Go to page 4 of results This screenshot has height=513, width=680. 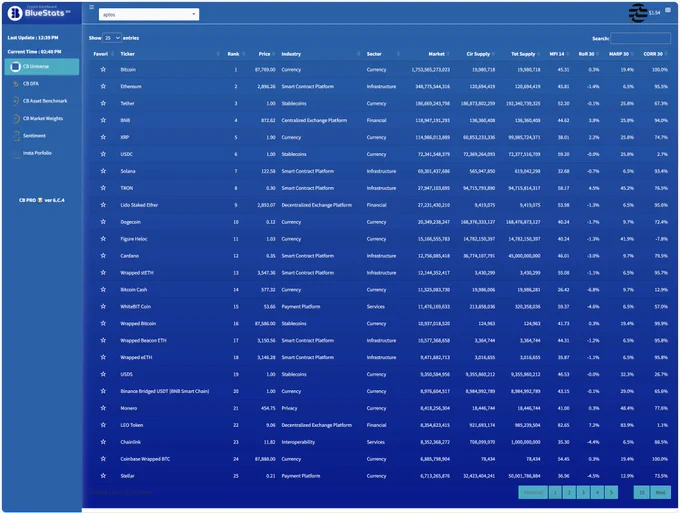click(597, 492)
